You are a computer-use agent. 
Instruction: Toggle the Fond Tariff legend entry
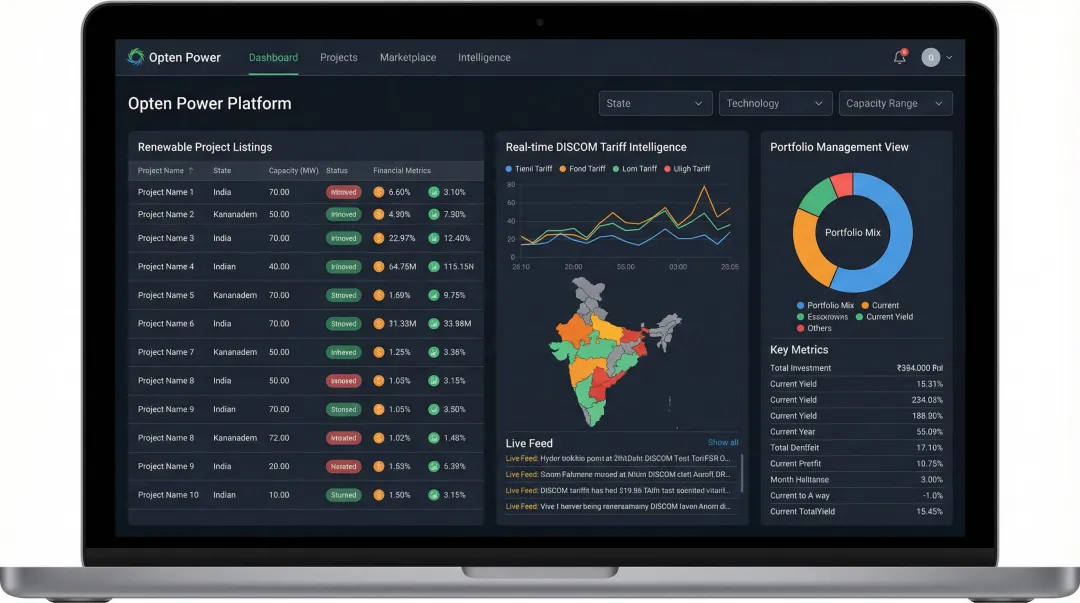(561, 168)
